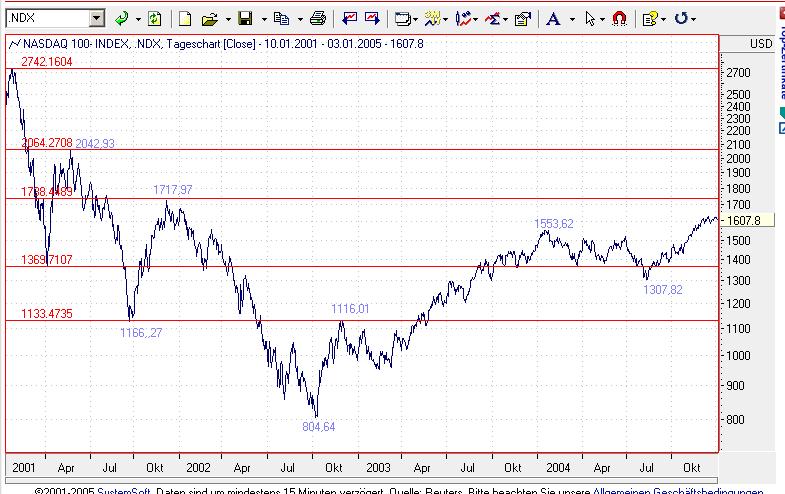Go to the next chart (right arrow)
Screen dimensions: 785x494
(372, 19)
